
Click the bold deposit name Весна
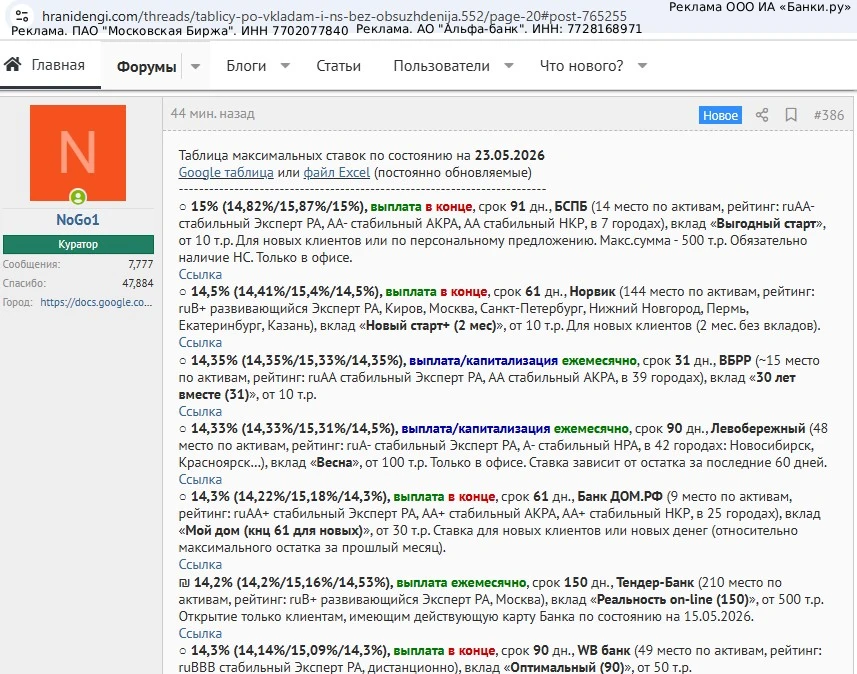(334, 462)
